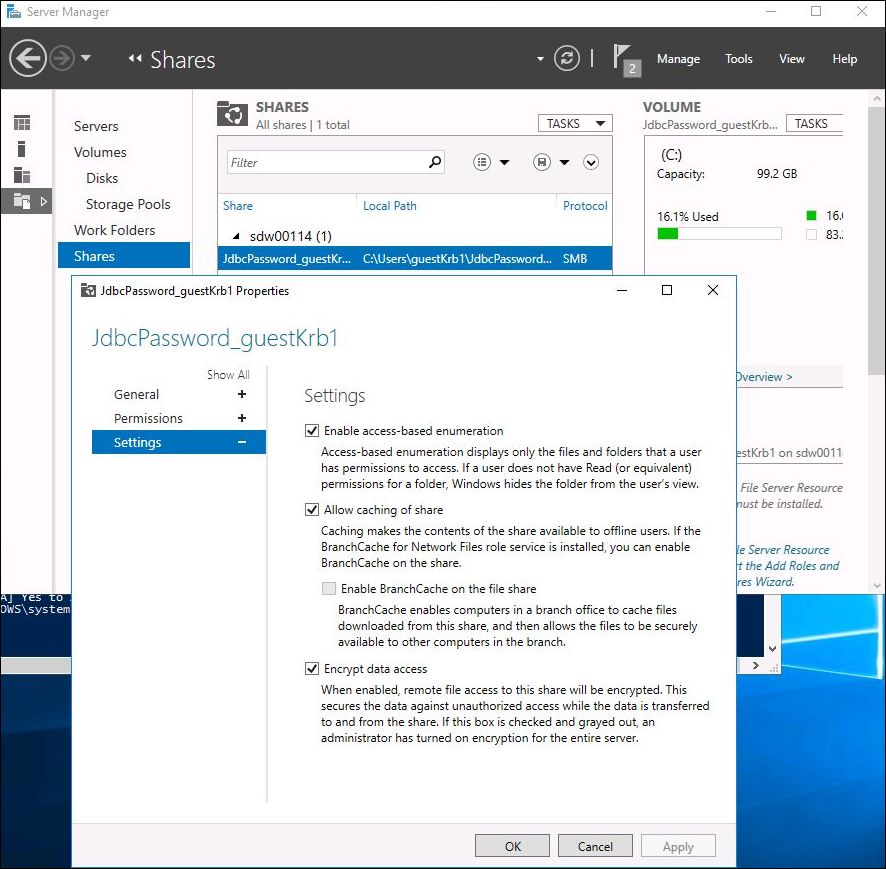Screen dimensions: 886x869
Task: Go to Volumes in the navigation pane
Action: 100,152
